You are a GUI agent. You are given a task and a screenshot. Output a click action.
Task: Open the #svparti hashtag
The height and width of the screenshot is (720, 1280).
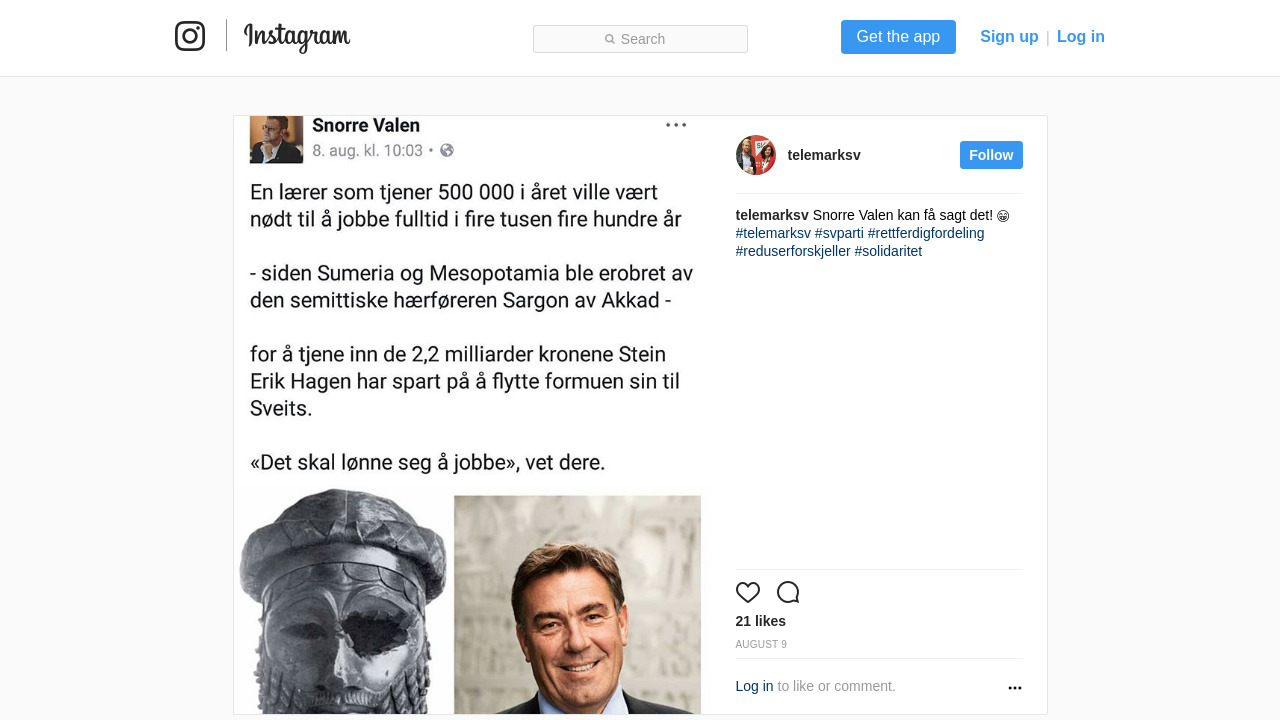[839, 233]
